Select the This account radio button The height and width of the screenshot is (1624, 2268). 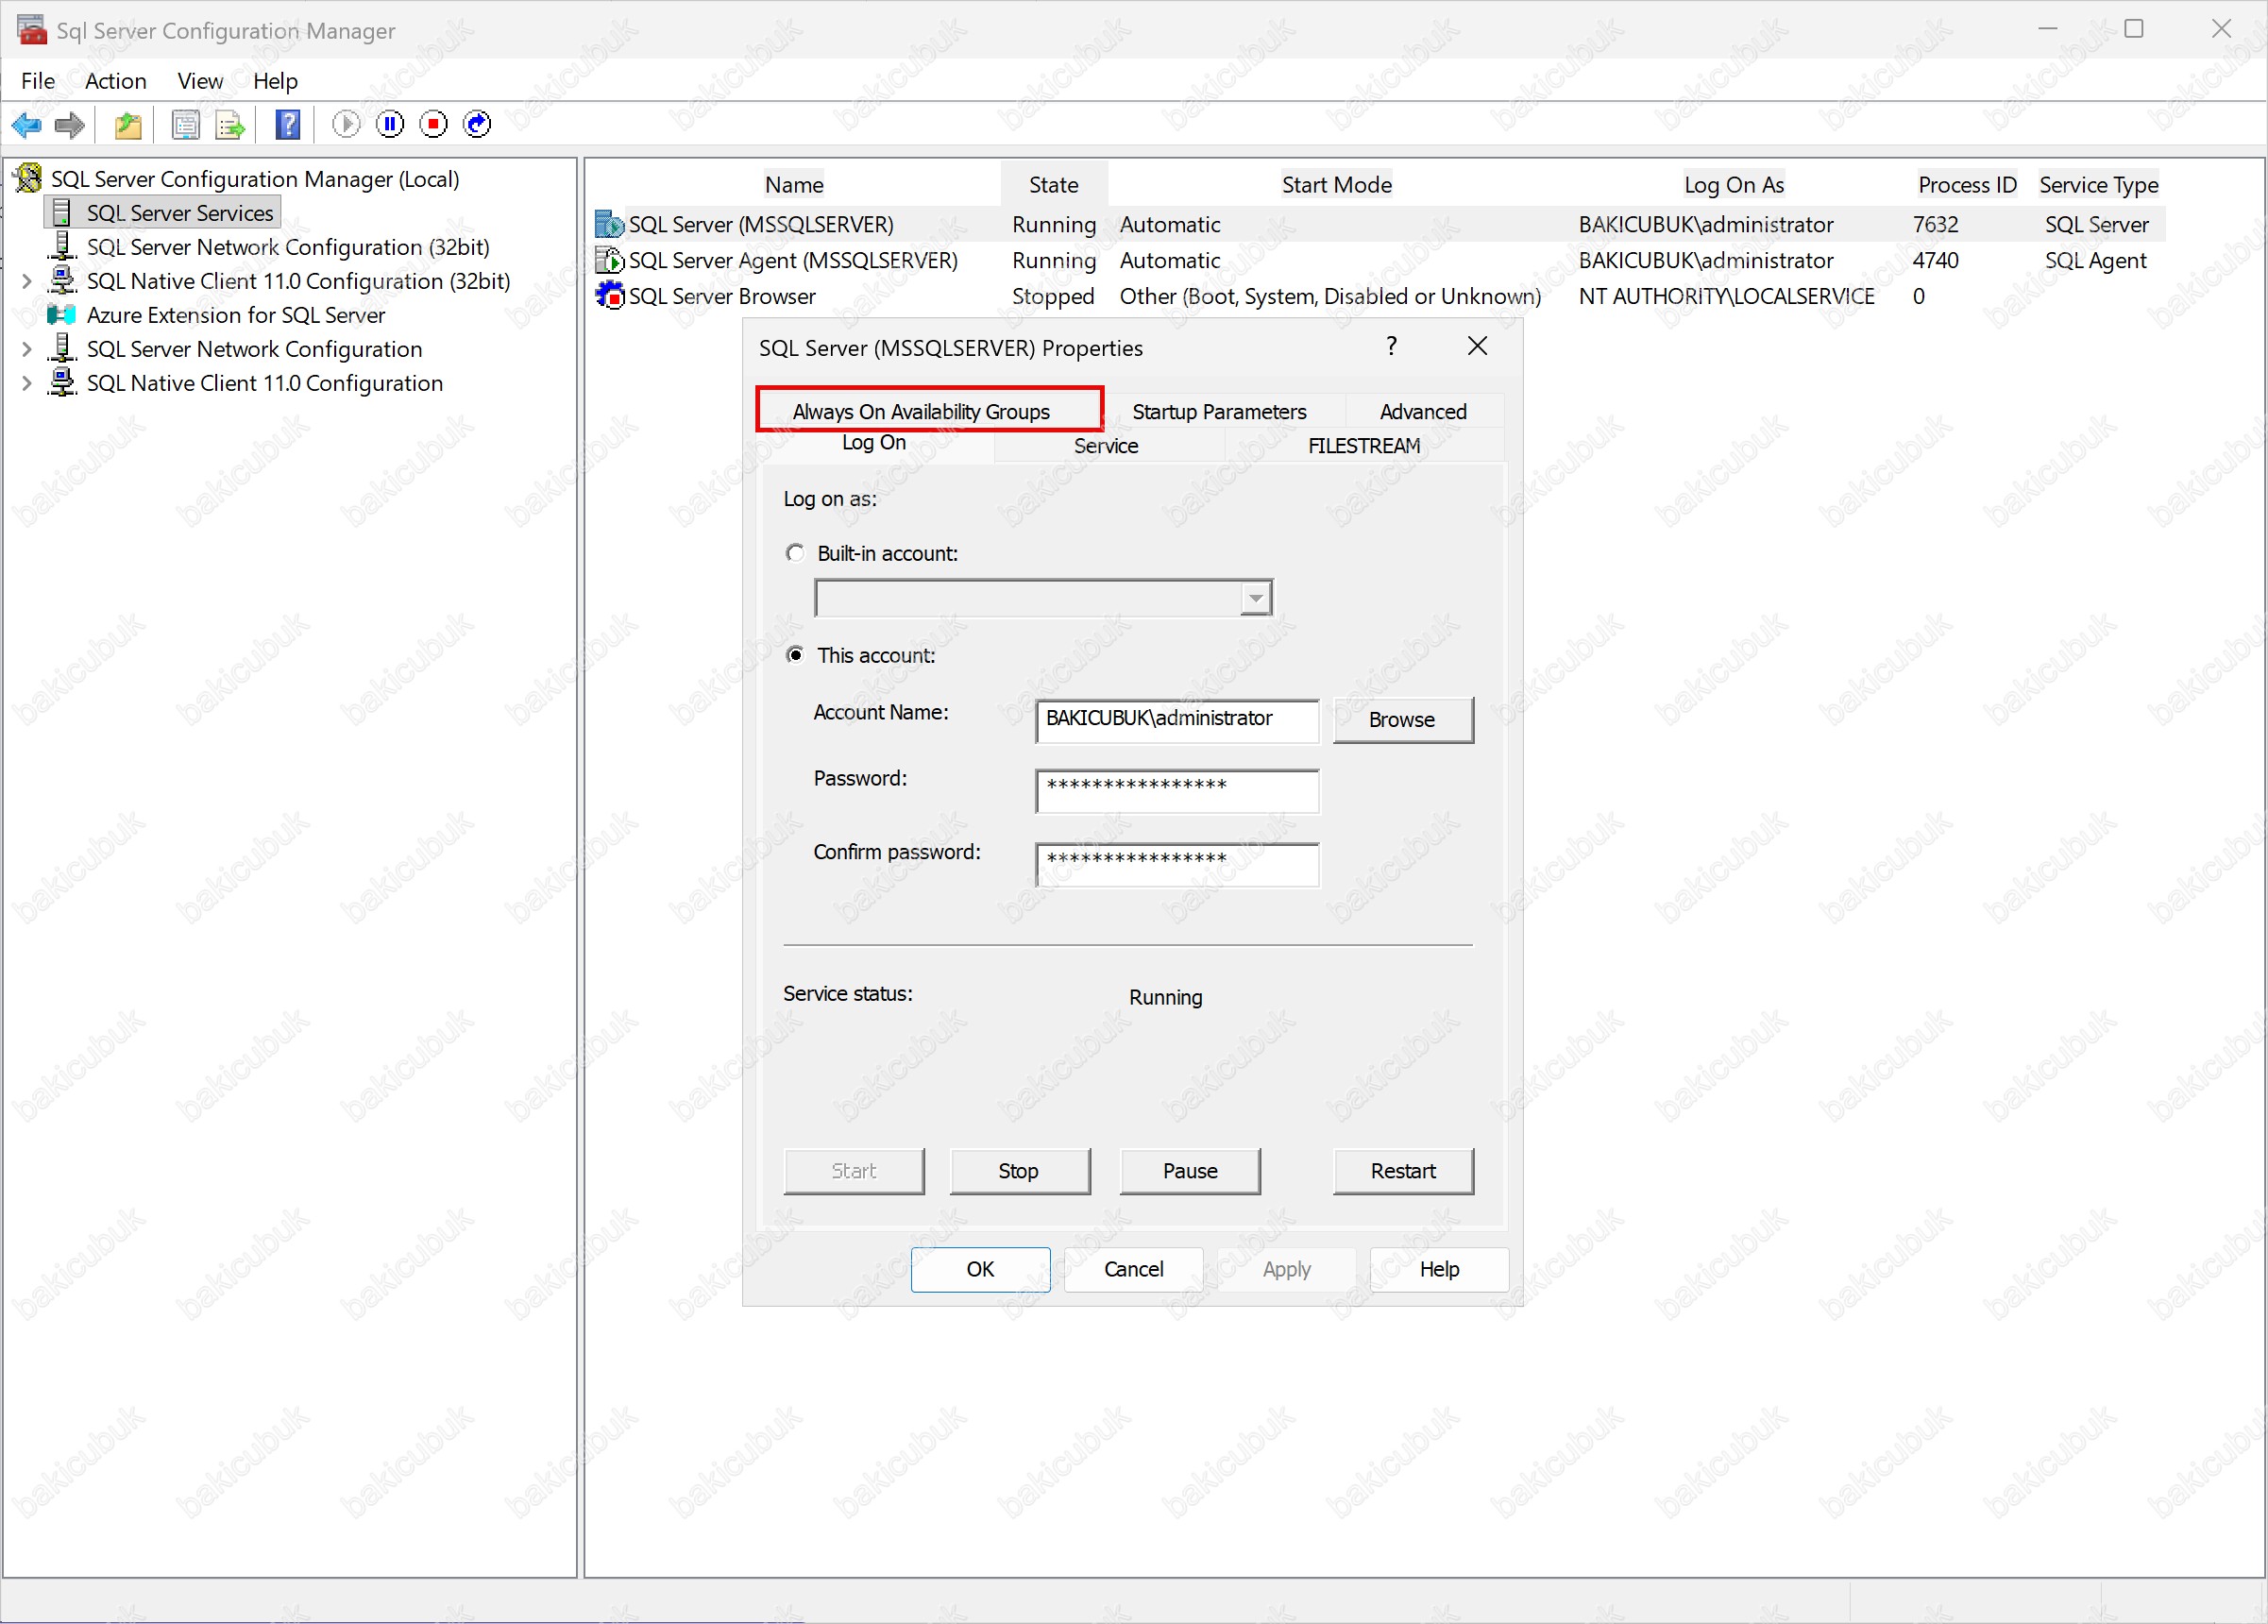pos(795,655)
